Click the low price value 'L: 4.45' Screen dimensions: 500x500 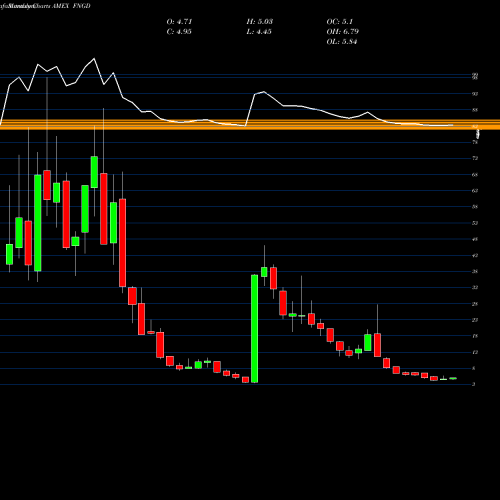(259, 32)
